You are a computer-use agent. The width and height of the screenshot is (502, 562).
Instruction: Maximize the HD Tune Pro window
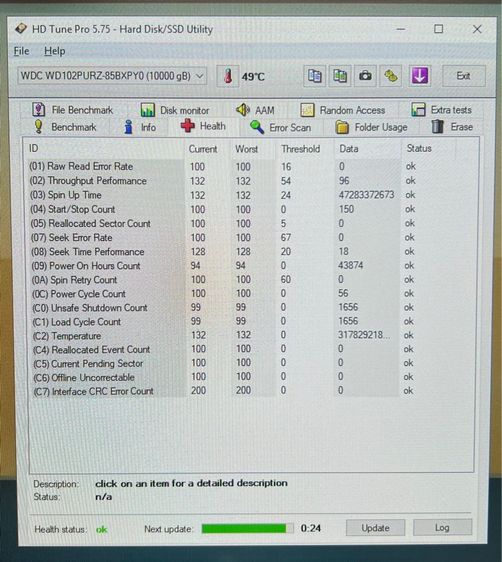[439, 29]
